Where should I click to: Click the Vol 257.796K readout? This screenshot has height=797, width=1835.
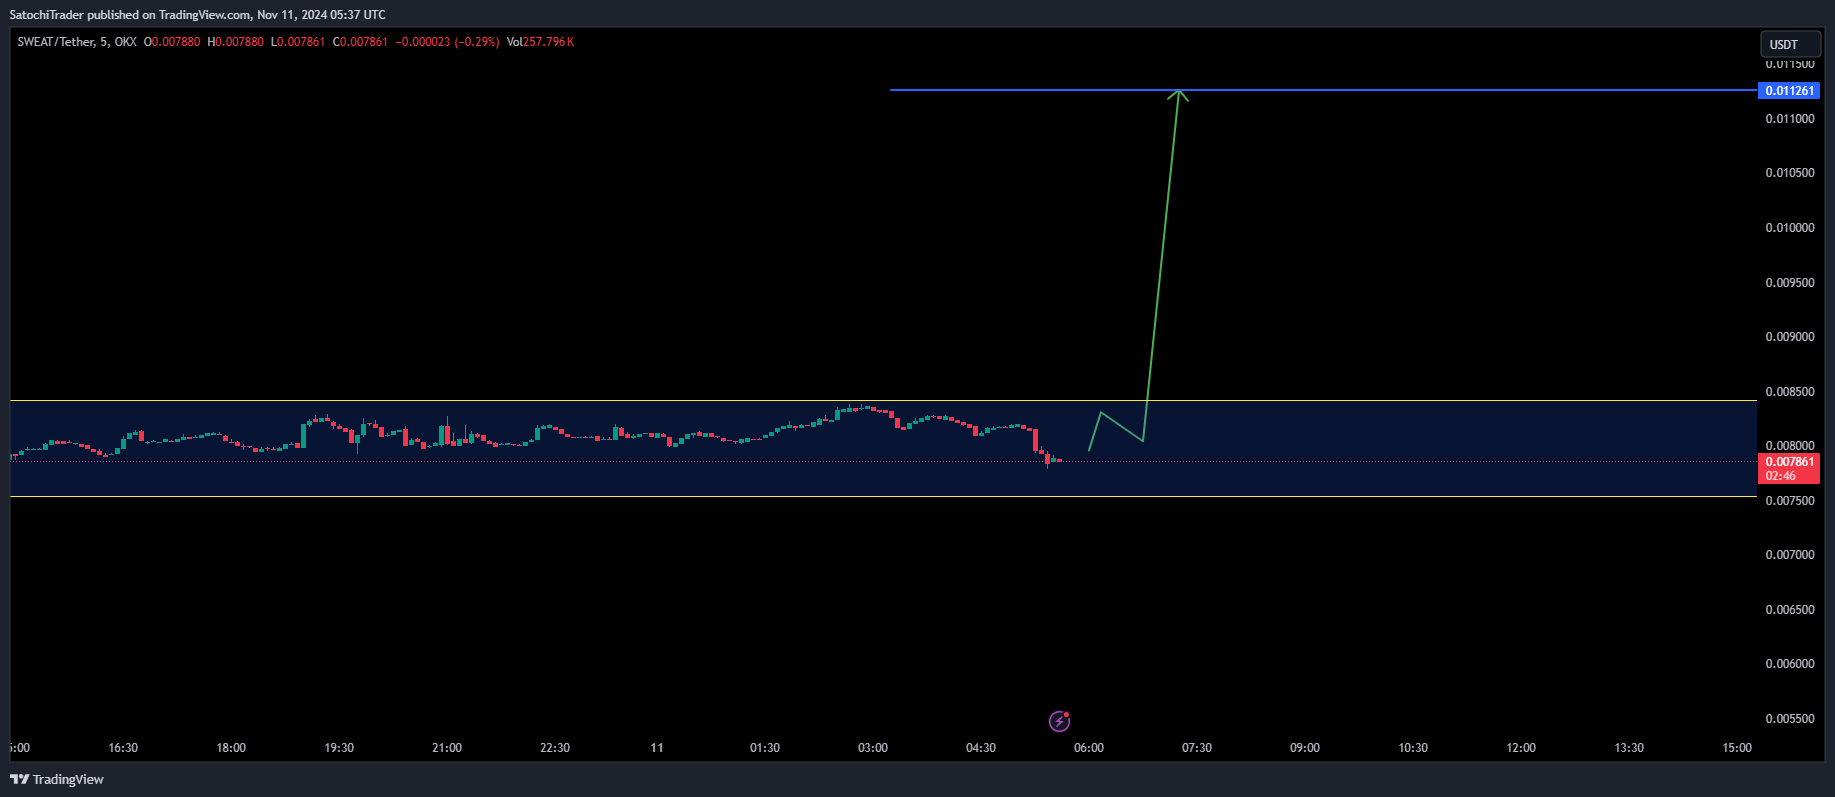[x=540, y=42]
